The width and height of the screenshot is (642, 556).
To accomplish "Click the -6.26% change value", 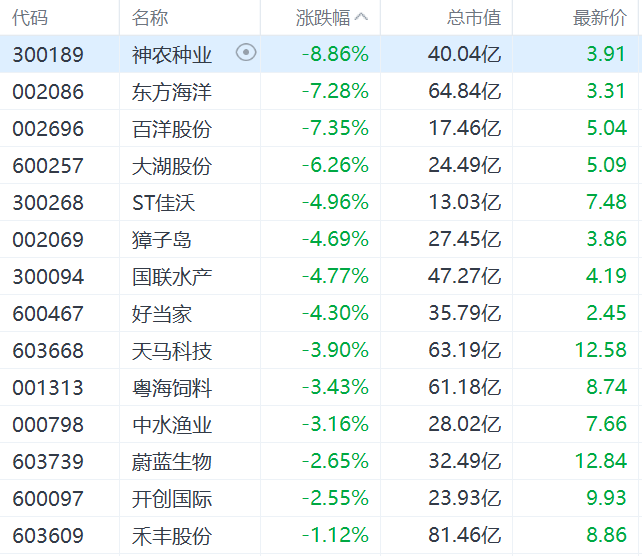I will point(335,165).
